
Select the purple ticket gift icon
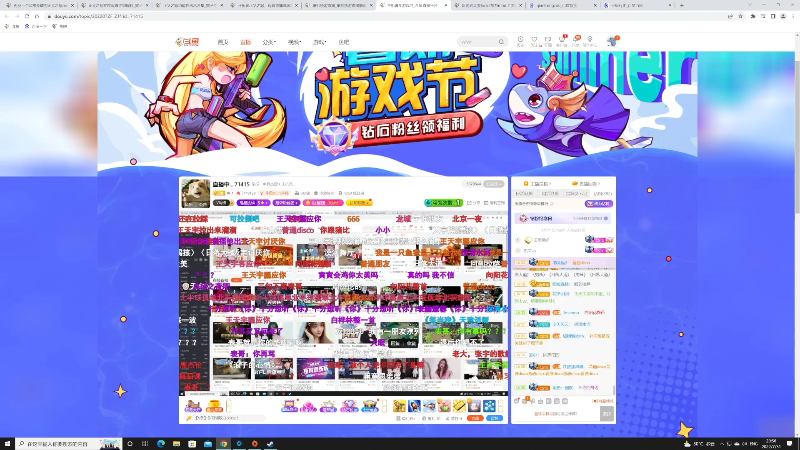pyautogui.click(x=289, y=406)
